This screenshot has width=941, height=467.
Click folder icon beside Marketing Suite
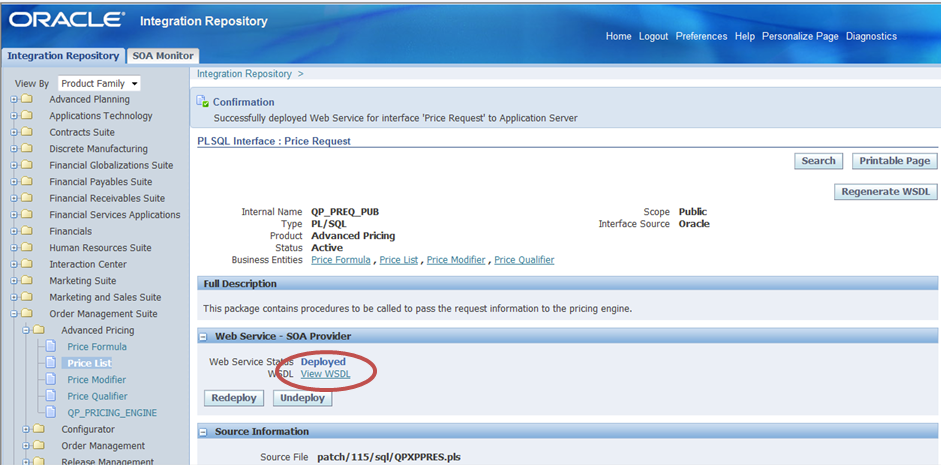pyautogui.click(x=27, y=281)
